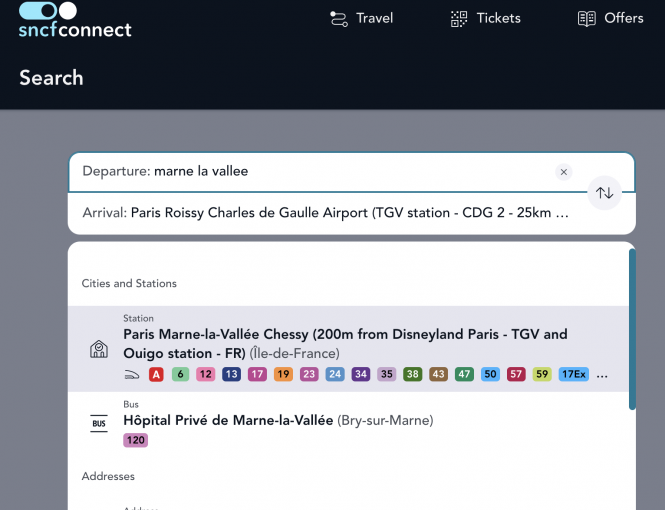
Task: Click the lilac line 35 badge
Action: [387, 374]
